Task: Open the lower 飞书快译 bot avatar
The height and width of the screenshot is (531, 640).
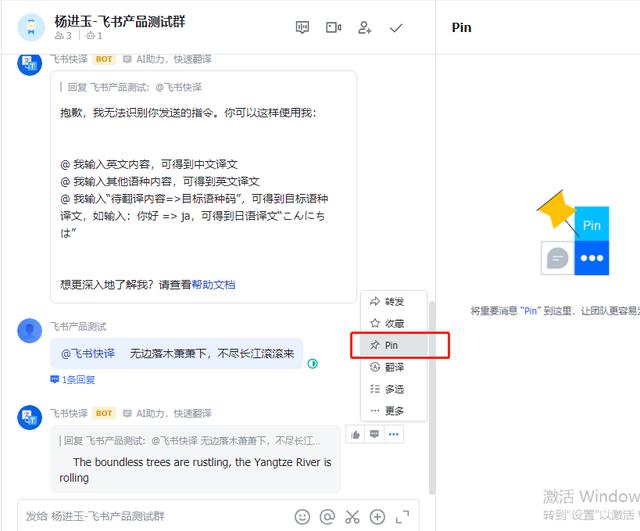Action: [x=30, y=417]
